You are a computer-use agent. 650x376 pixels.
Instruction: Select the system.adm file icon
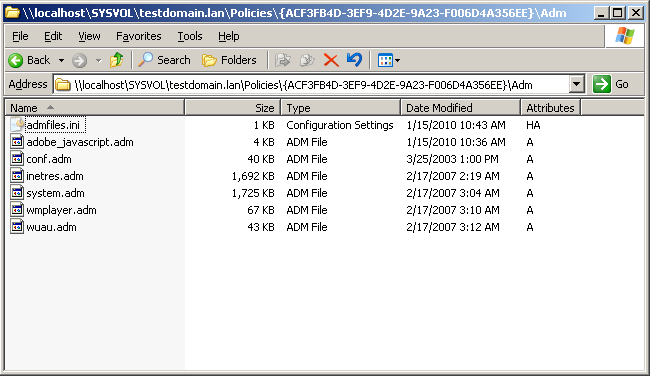coord(17,193)
